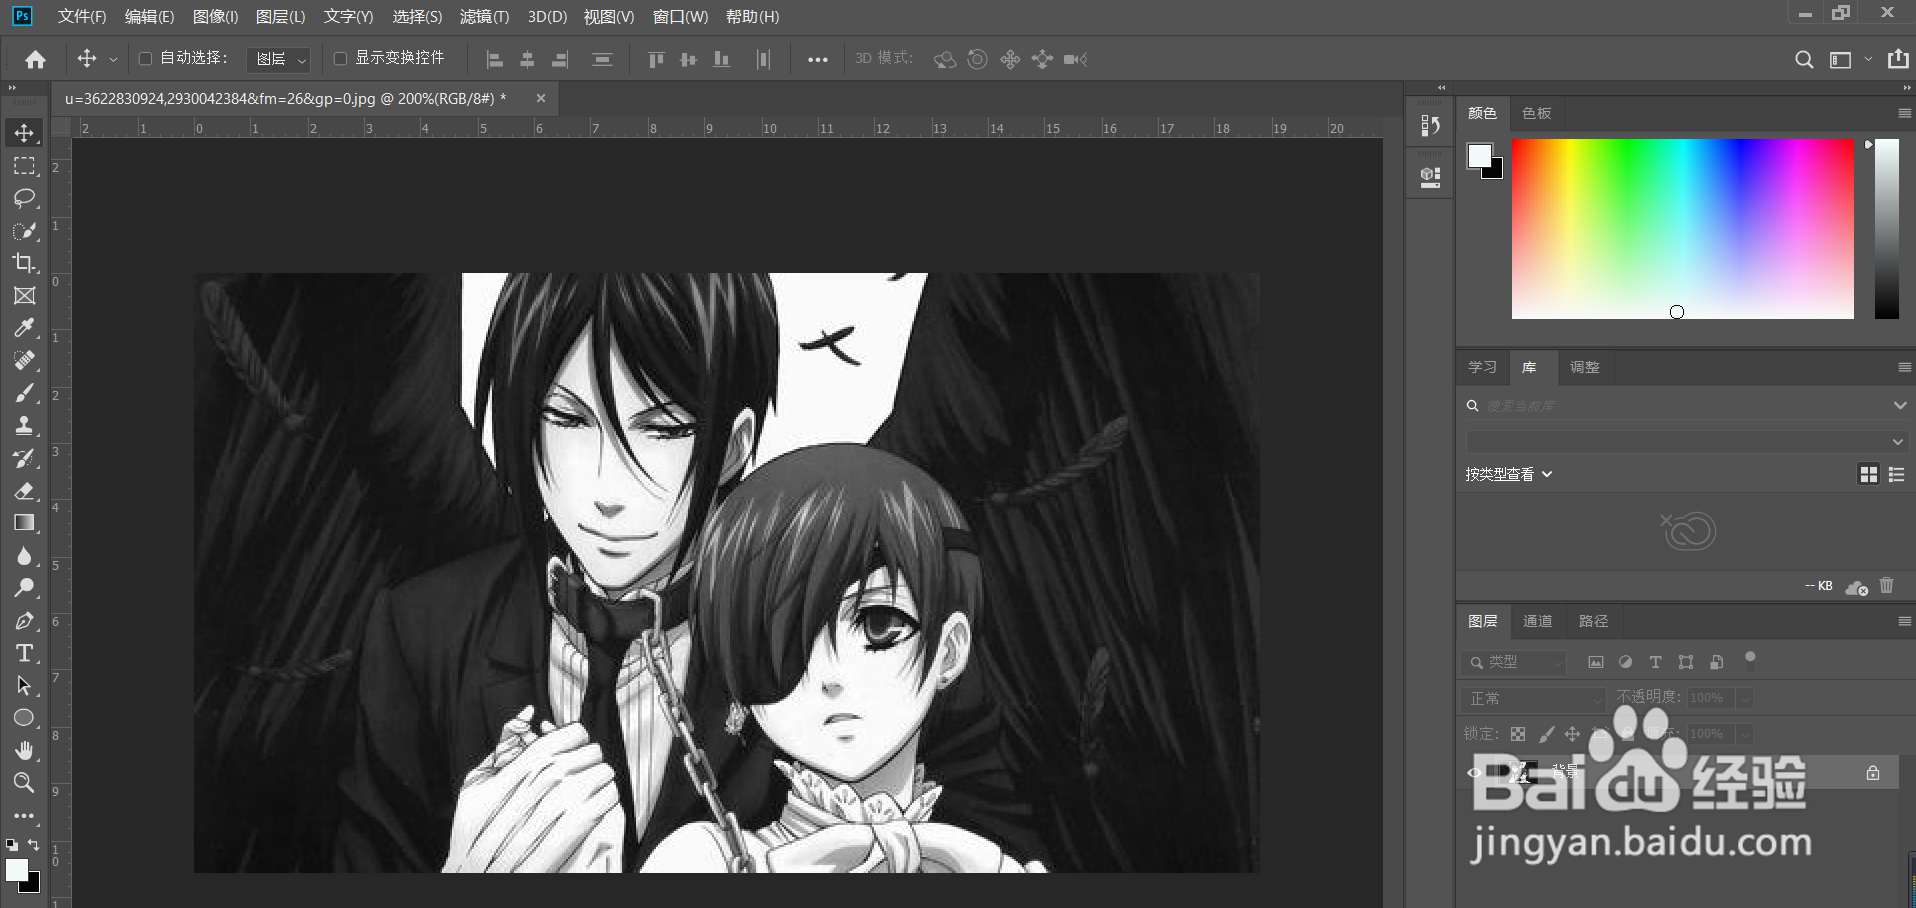The width and height of the screenshot is (1916, 908).
Task: Open the 正常 blend mode dropdown
Action: click(1533, 698)
